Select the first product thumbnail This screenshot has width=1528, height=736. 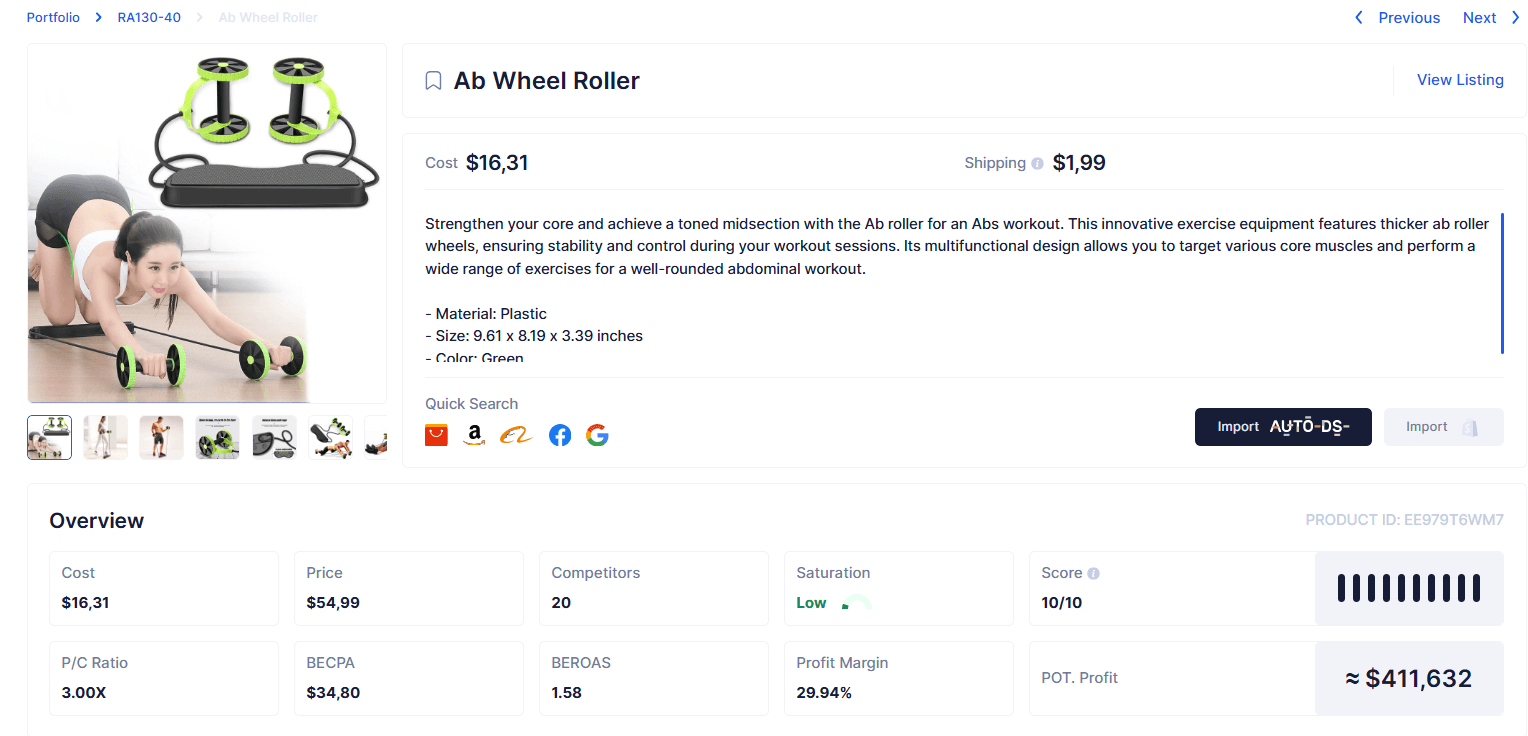(x=50, y=437)
